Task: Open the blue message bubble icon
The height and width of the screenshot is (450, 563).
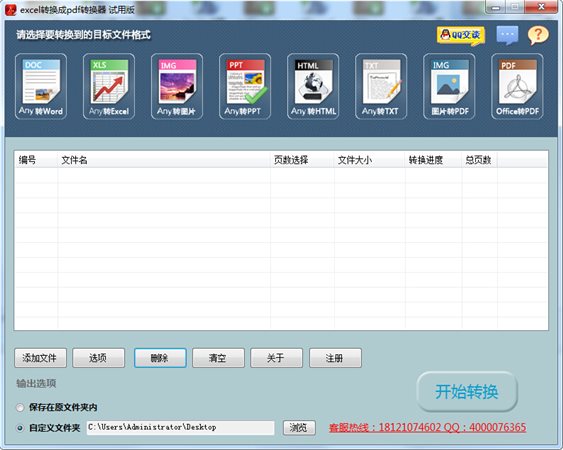Action: tap(507, 35)
